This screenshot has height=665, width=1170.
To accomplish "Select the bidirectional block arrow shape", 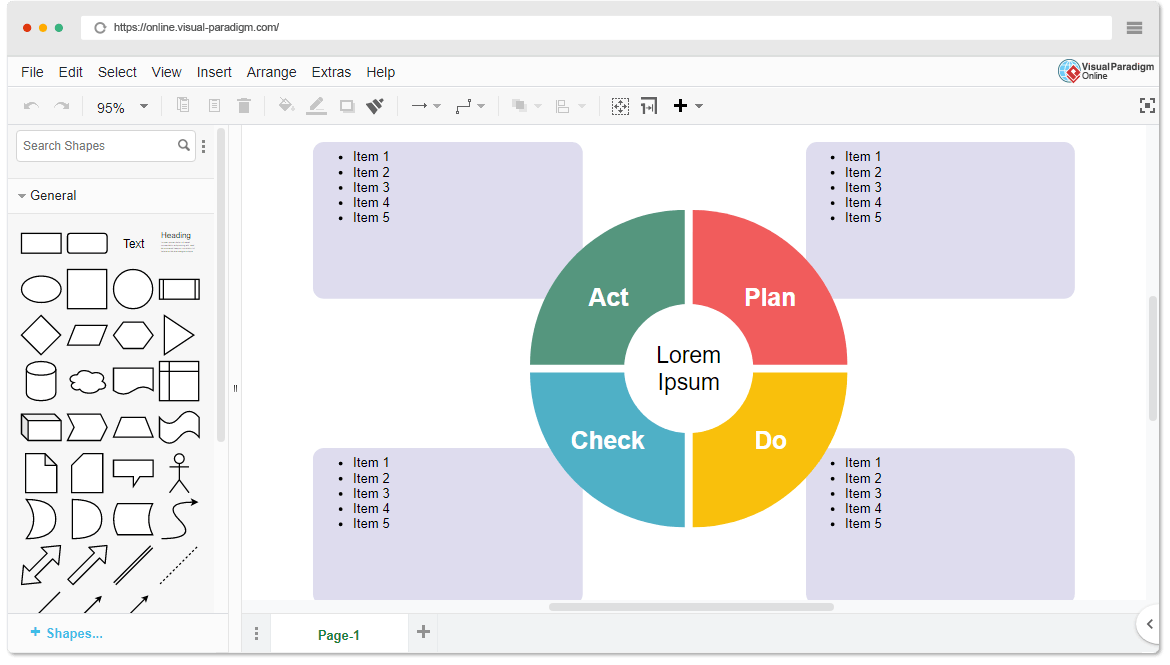I will pyautogui.click(x=41, y=565).
